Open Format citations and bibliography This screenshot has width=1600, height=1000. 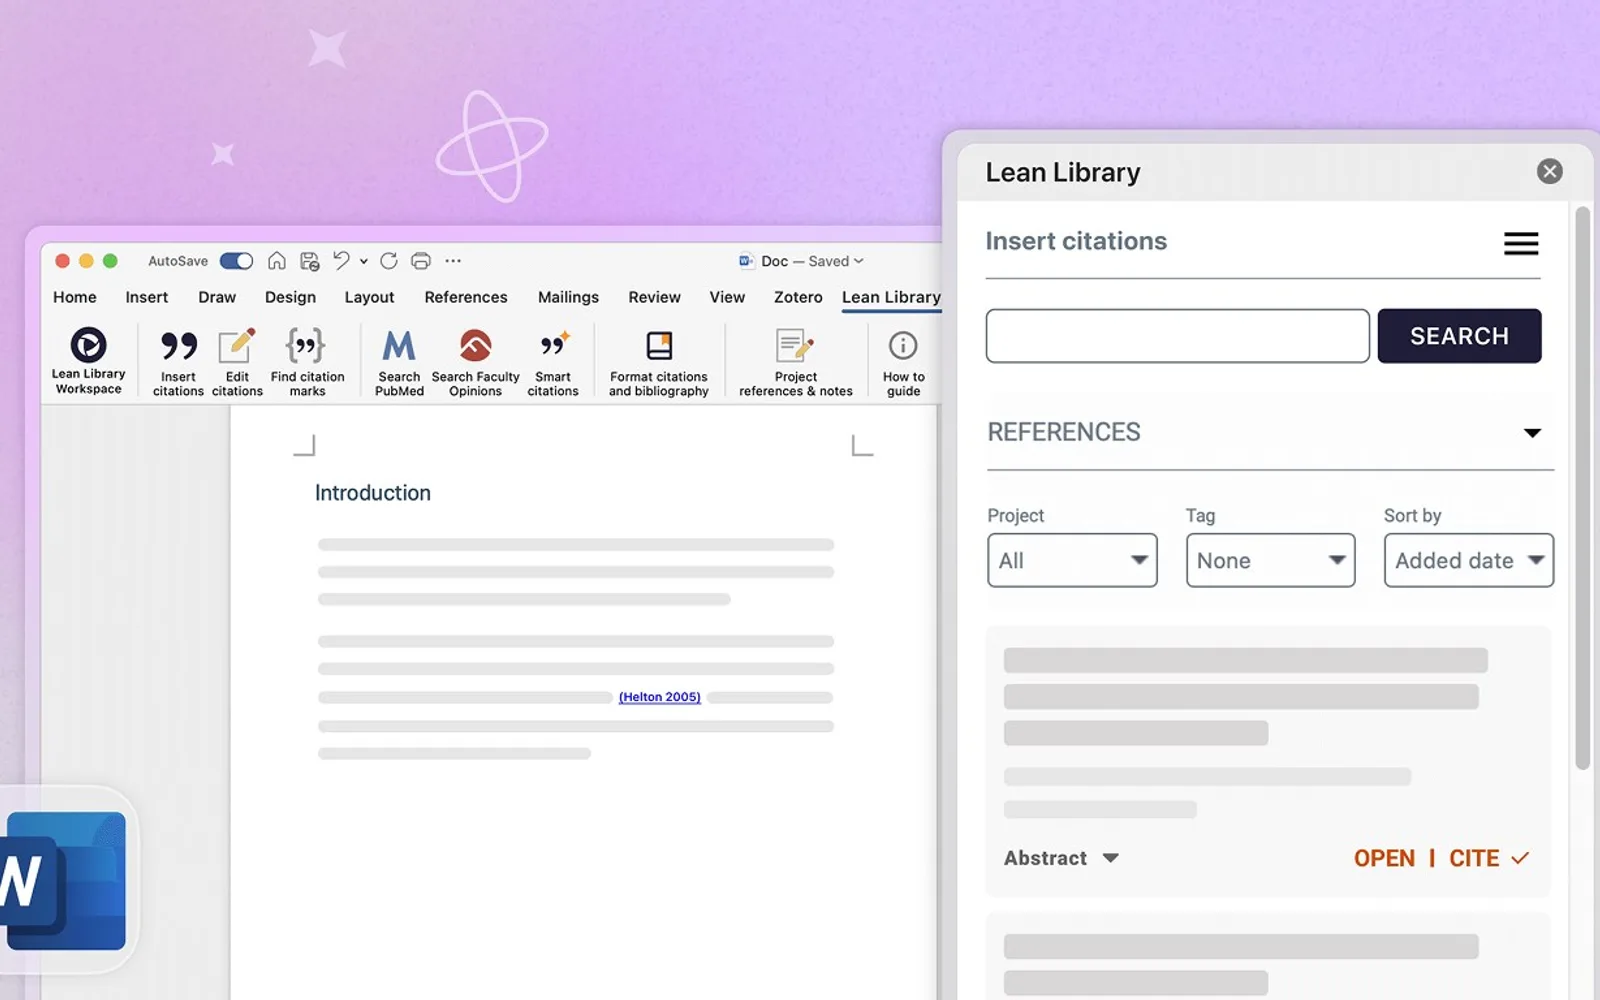tap(659, 363)
